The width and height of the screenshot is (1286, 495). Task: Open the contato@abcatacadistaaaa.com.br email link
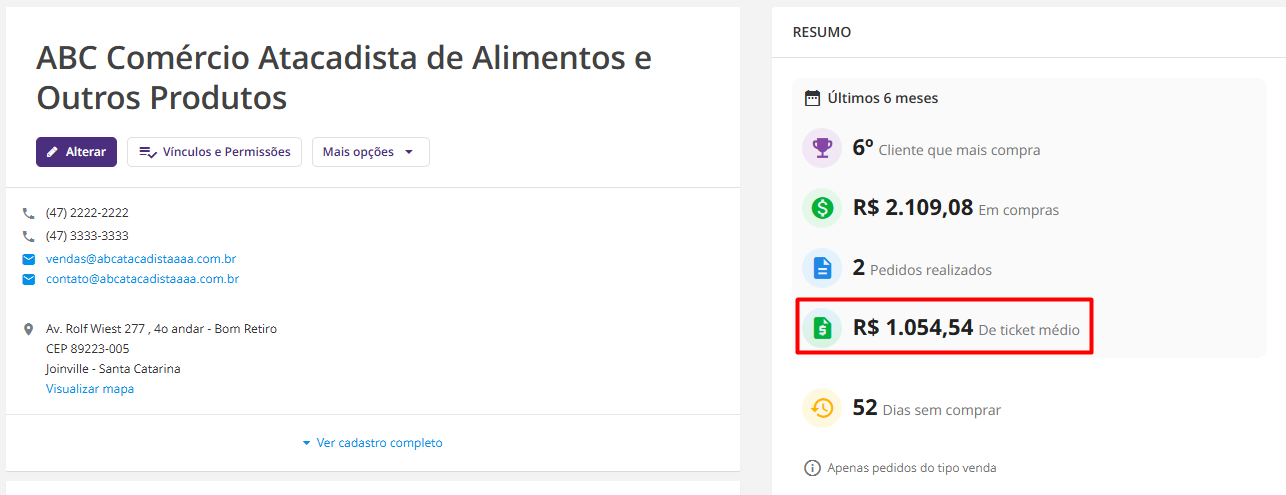[x=142, y=279]
